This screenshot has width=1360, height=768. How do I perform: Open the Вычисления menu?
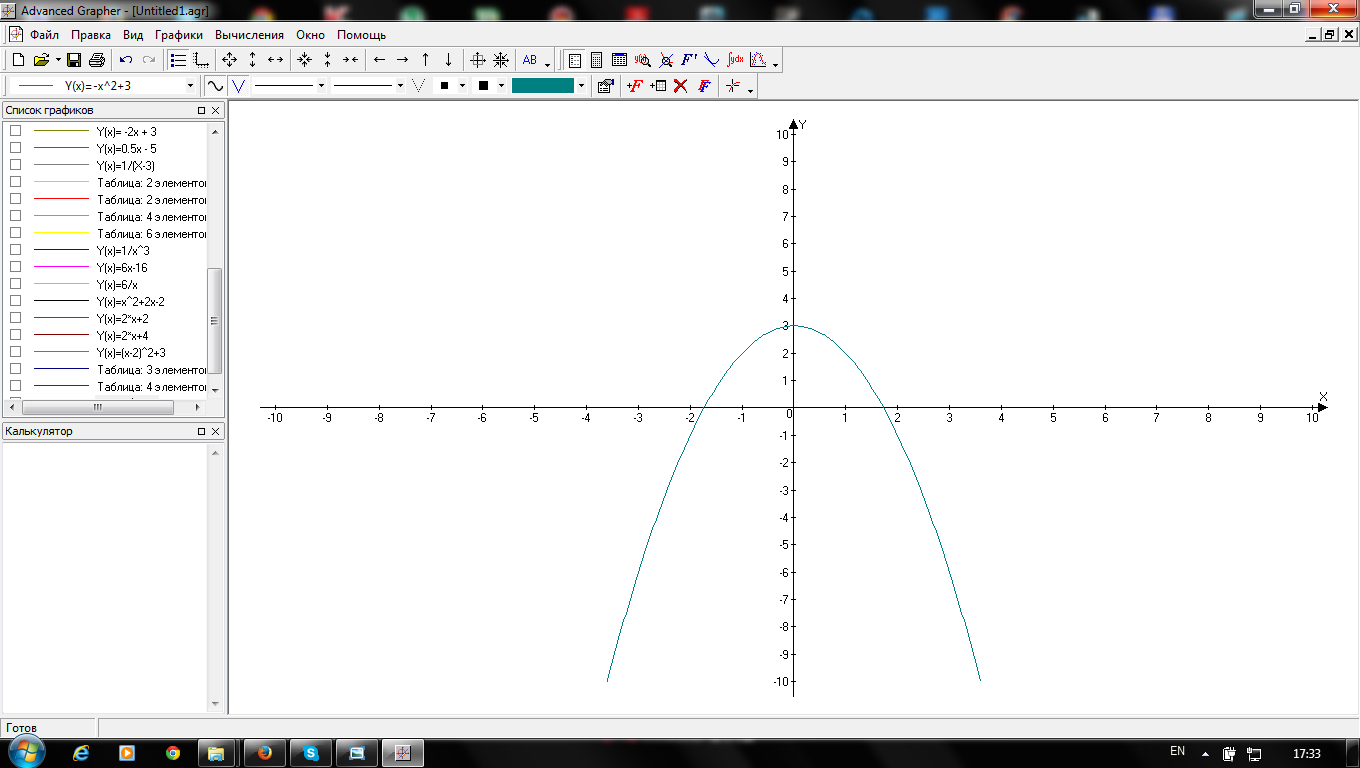click(249, 35)
